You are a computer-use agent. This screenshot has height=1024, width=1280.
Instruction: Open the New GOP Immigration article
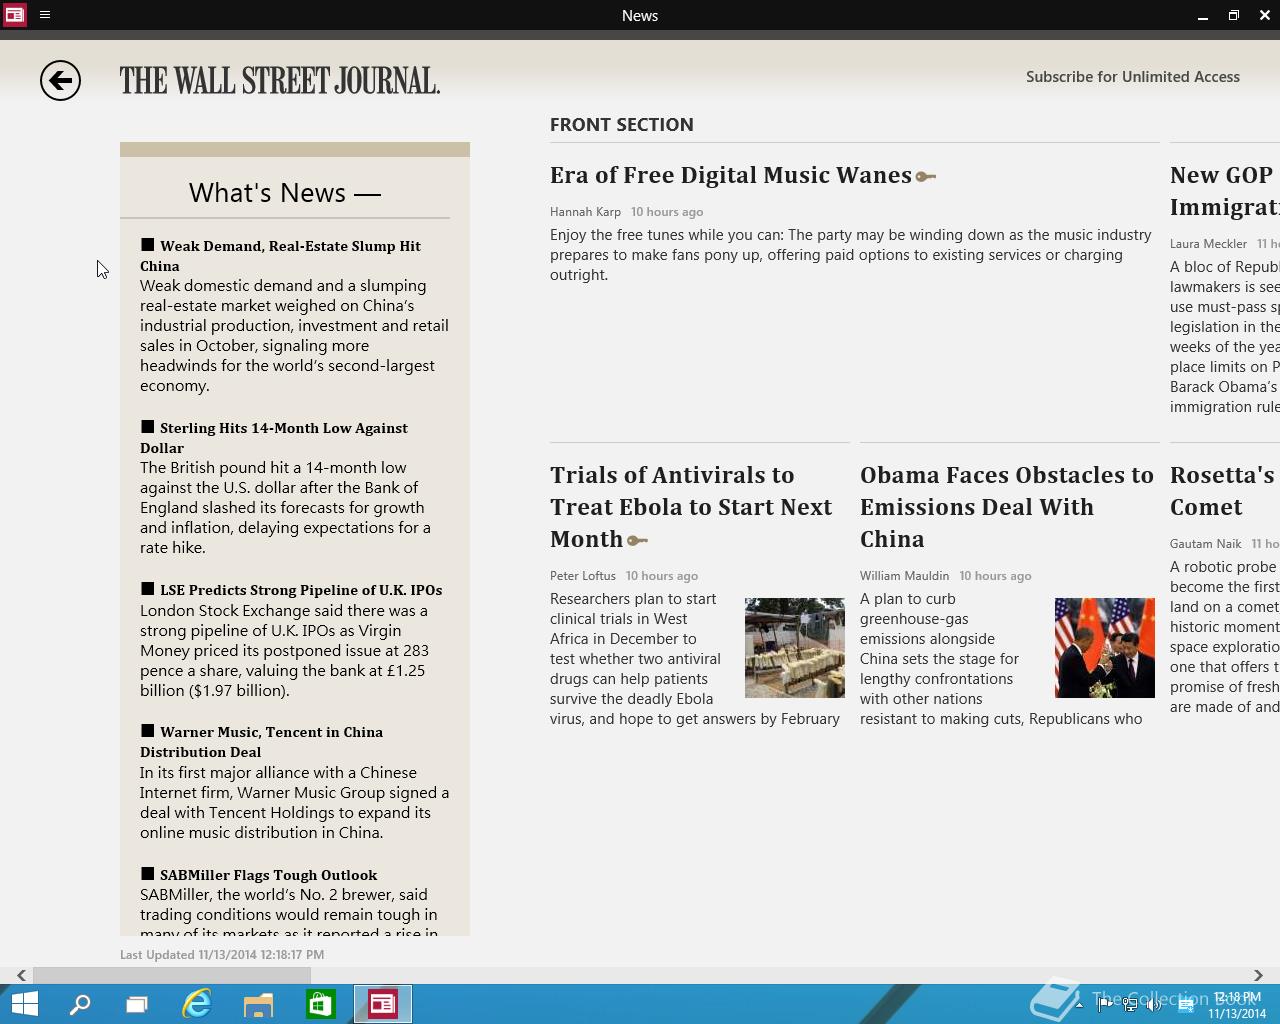click(x=1225, y=191)
